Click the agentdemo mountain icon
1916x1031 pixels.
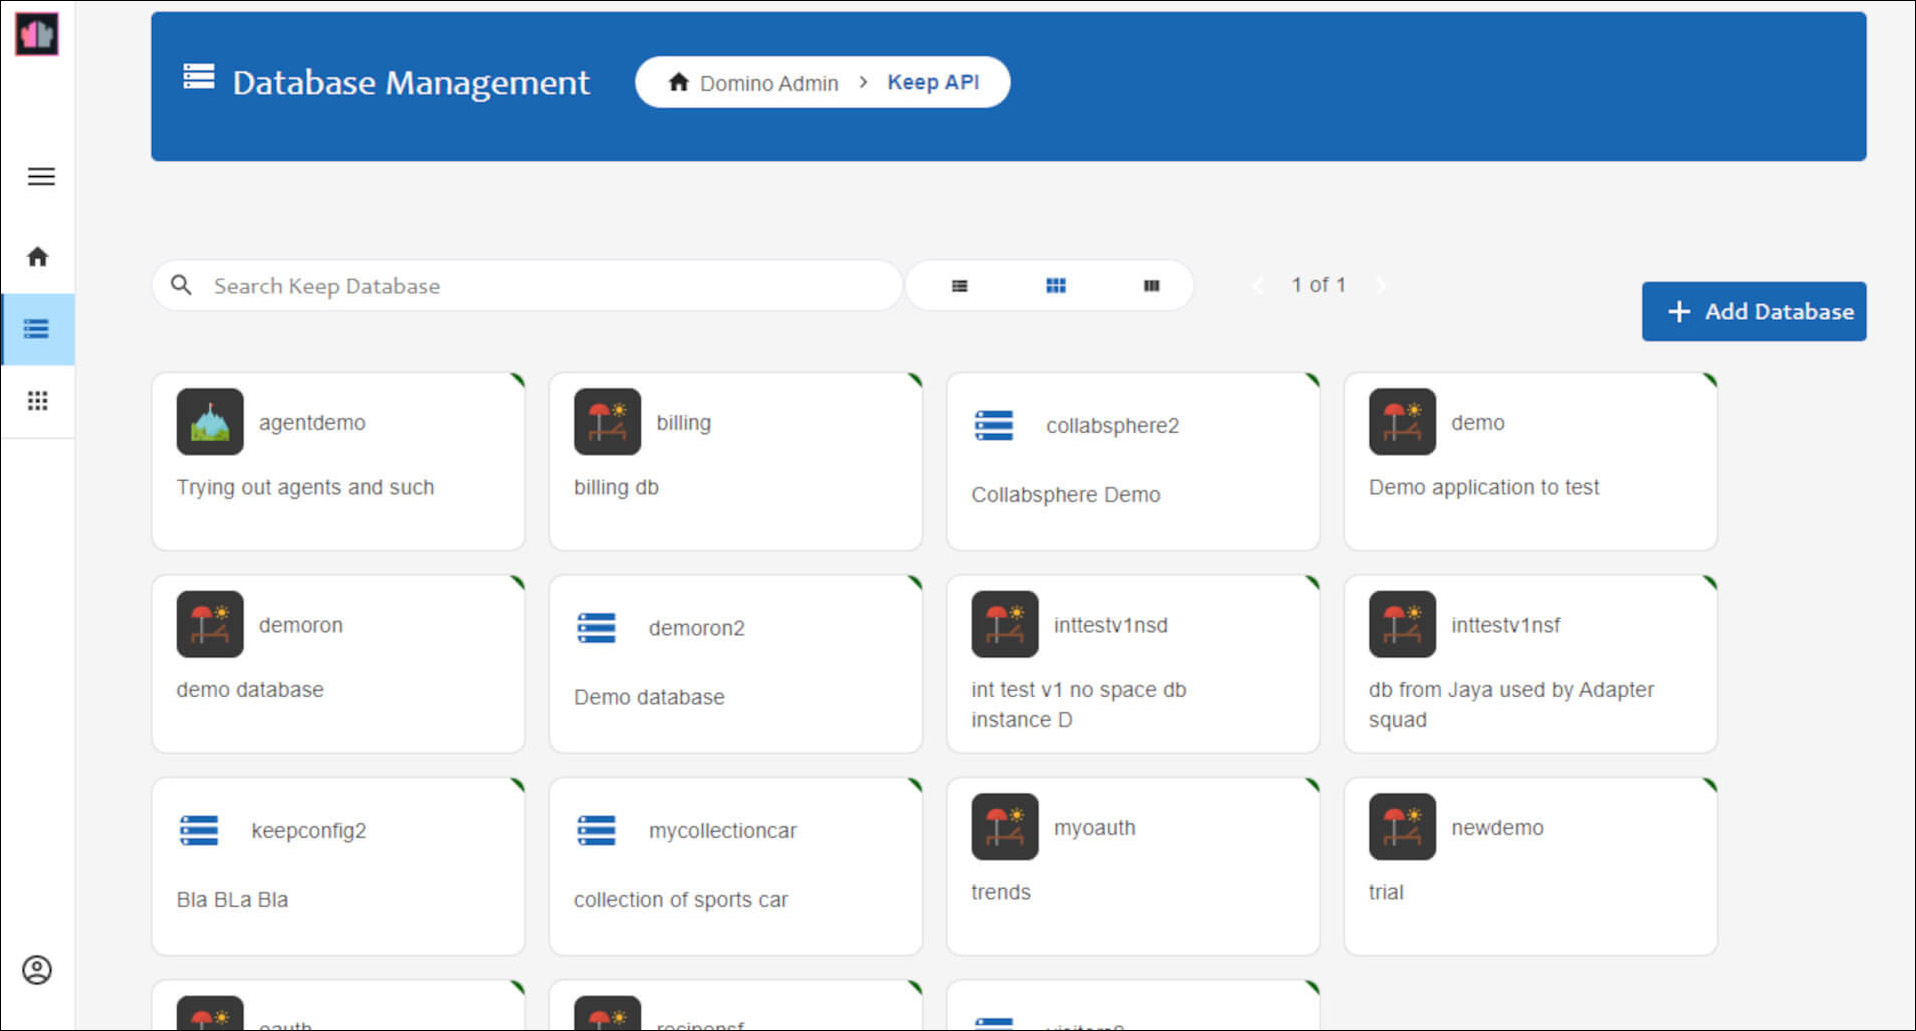point(210,422)
